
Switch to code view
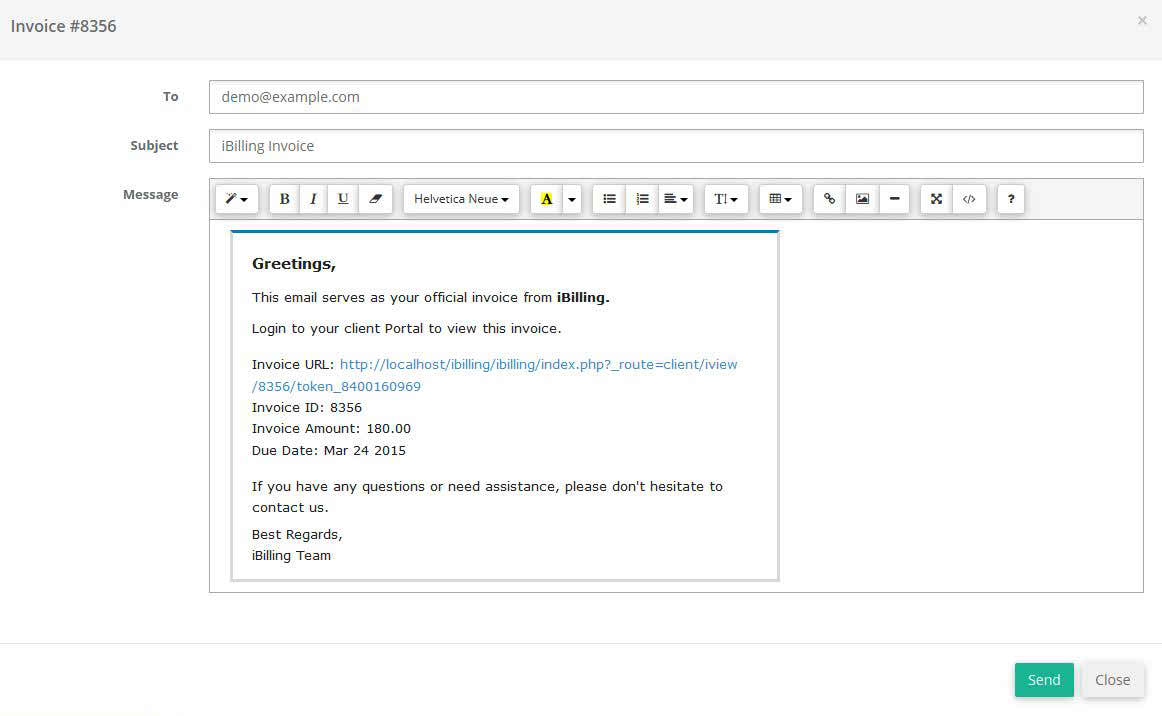[x=969, y=199]
